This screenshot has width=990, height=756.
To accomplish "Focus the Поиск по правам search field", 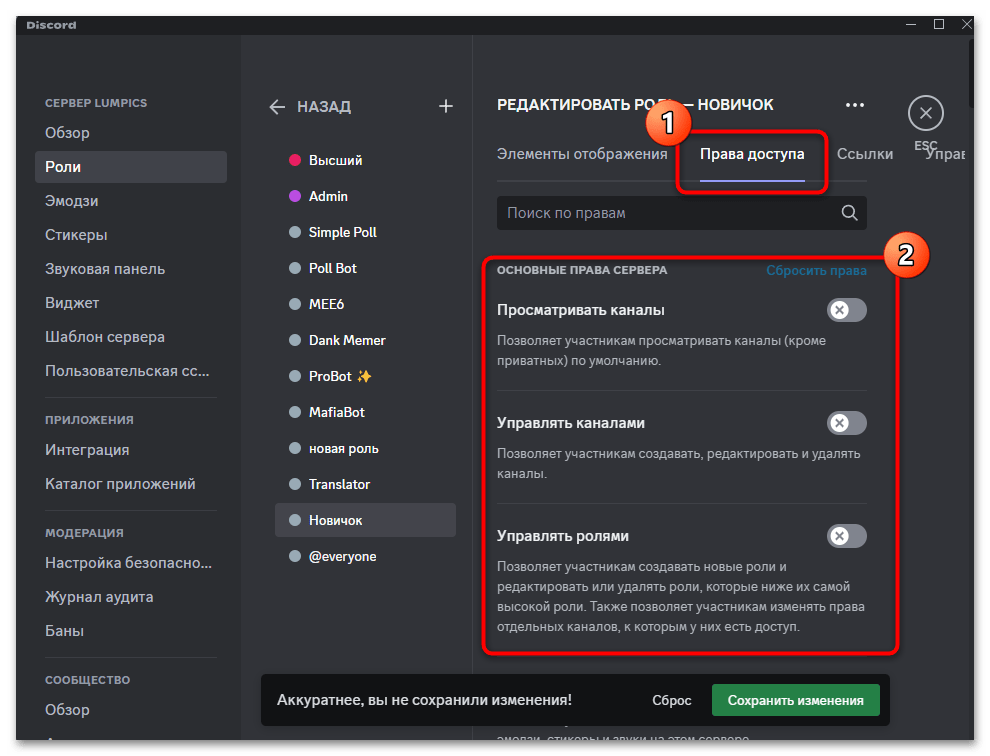I will (x=665, y=213).
